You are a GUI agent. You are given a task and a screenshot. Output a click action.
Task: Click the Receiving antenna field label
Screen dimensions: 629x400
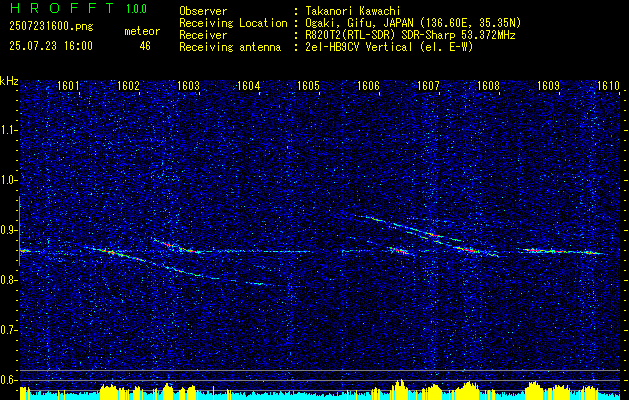pos(230,47)
